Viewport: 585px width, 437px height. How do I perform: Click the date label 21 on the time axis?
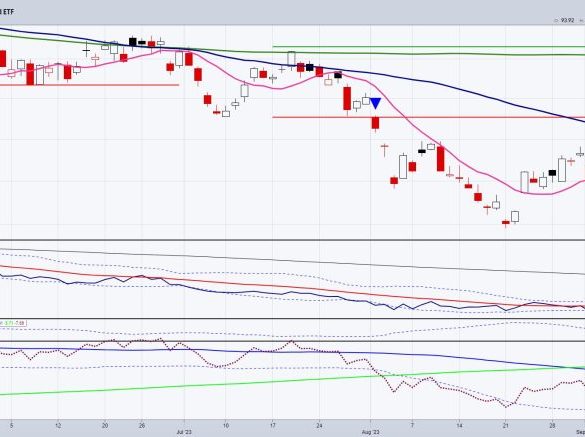coord(506,425)
